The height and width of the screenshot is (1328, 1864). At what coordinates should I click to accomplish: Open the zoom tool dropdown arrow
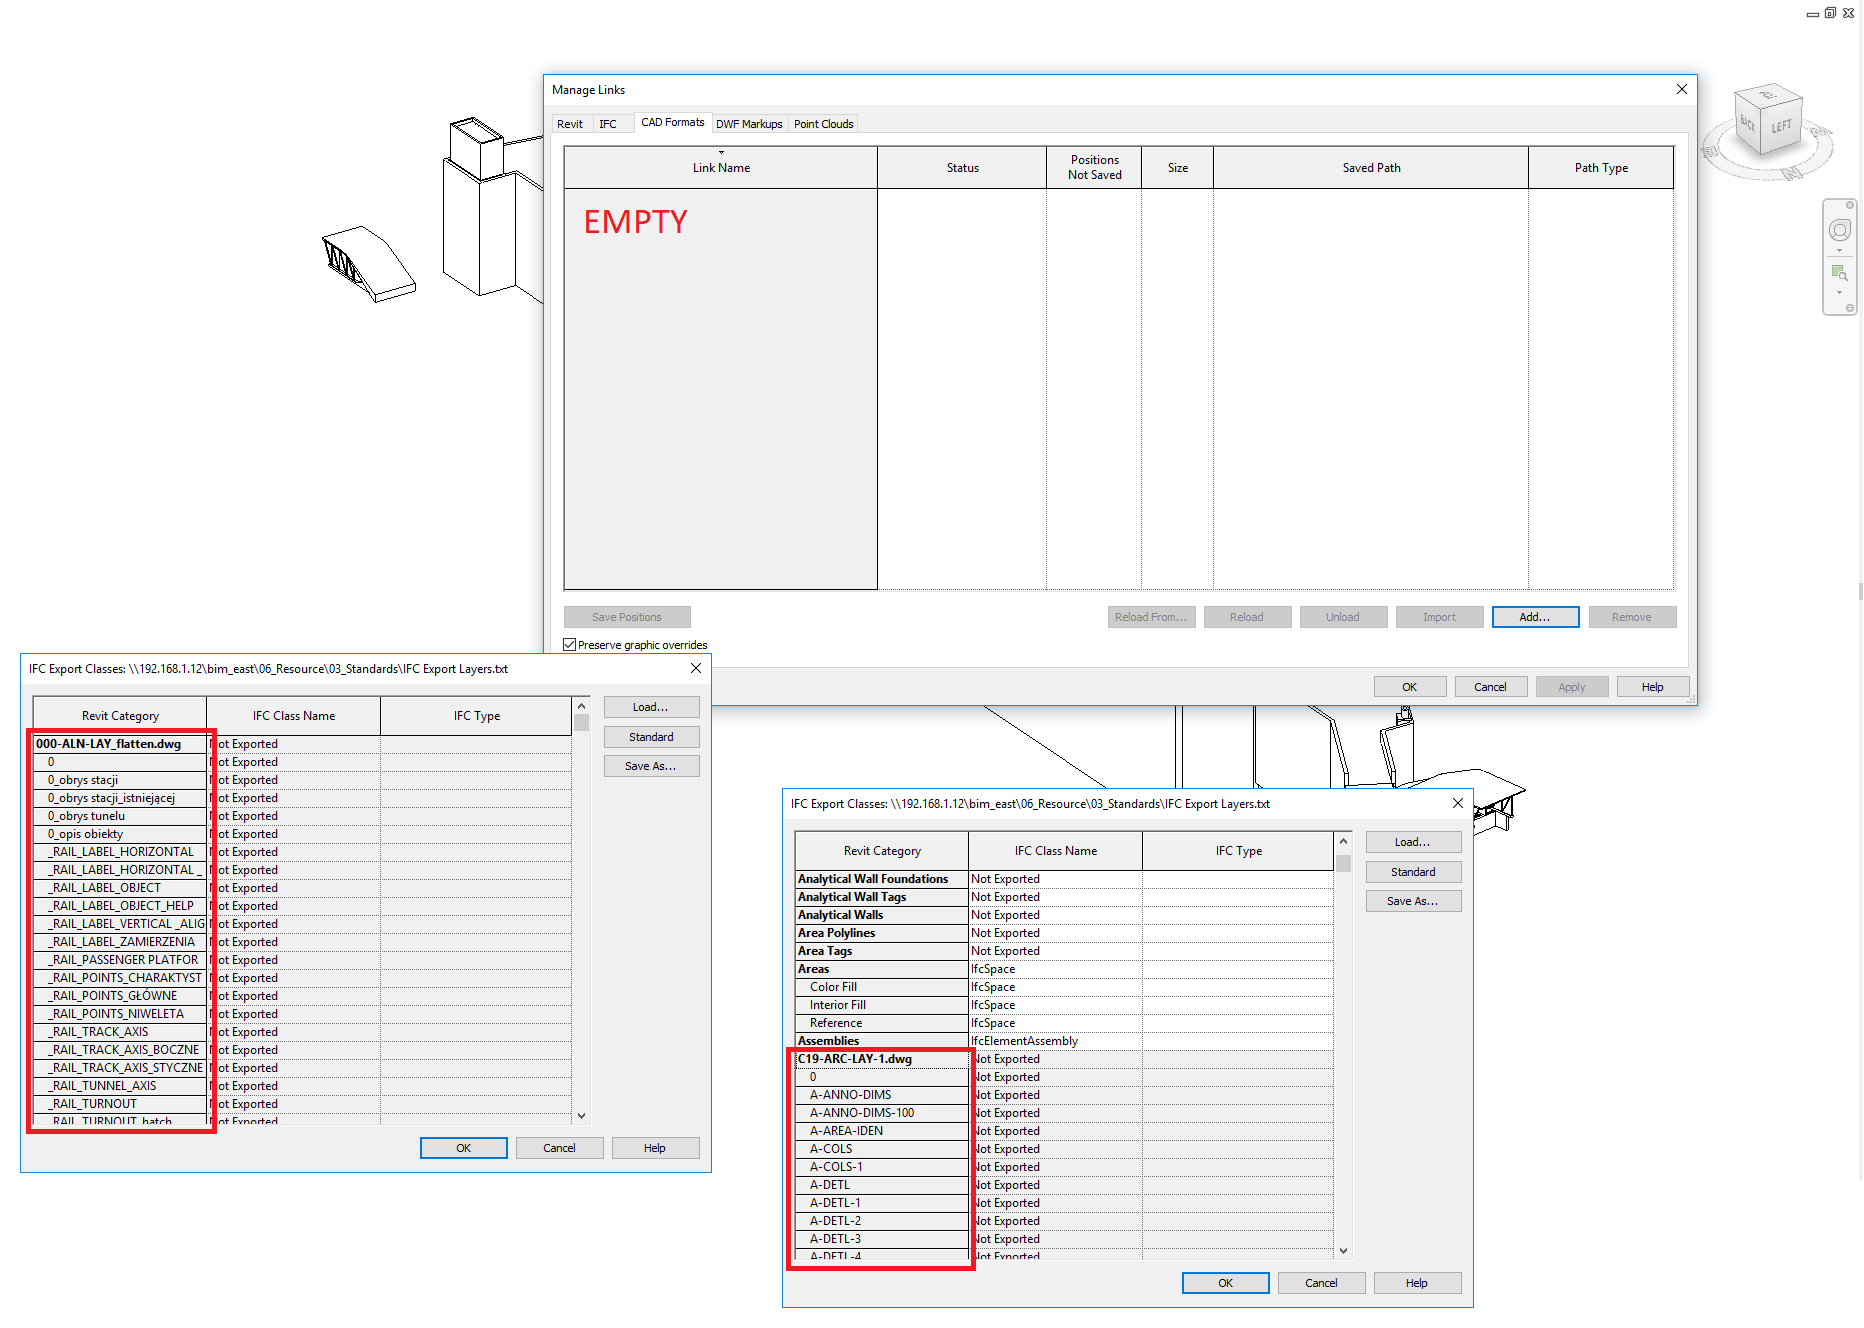tap(1840, 292)
